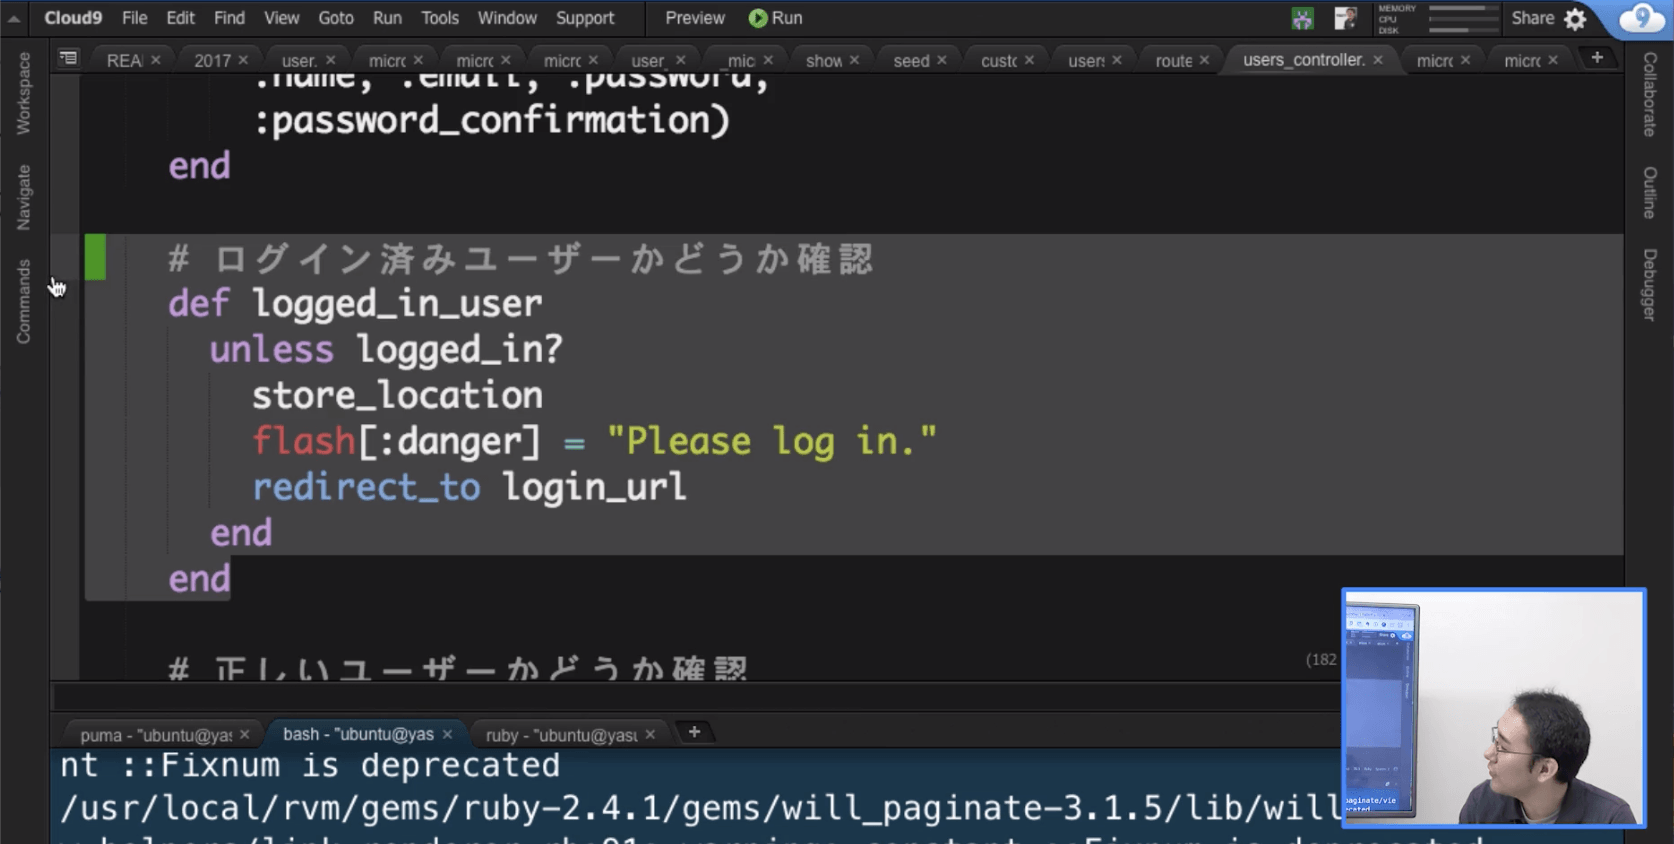Open the Edit menu

(180, 18)
